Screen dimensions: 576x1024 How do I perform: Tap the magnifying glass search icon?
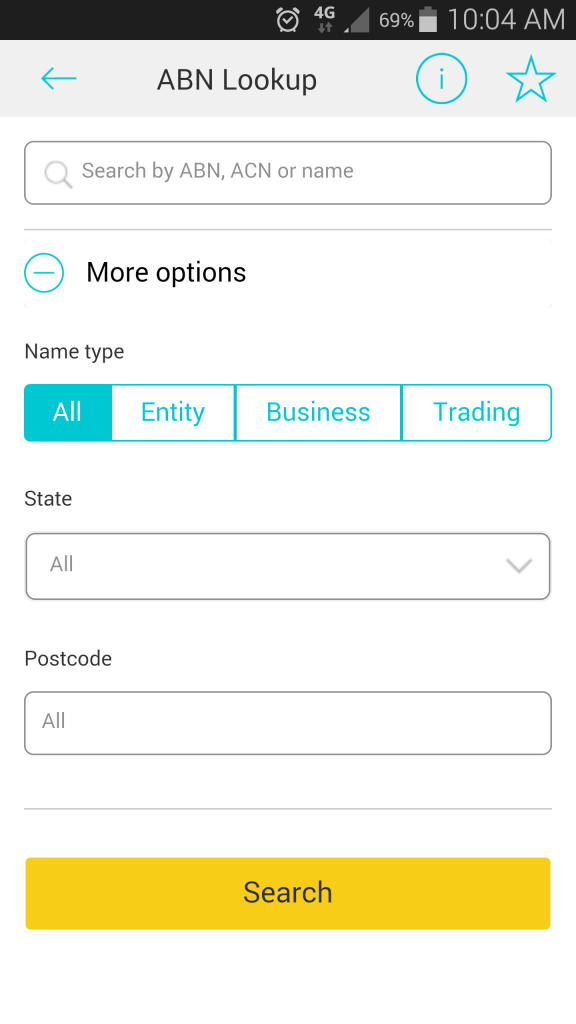[58, 174]
